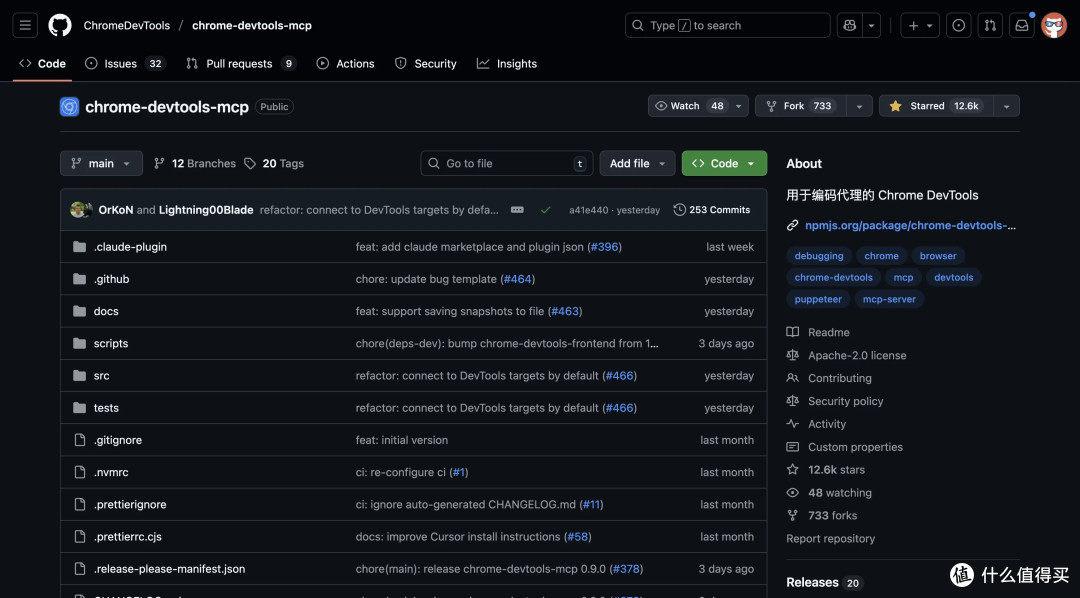The width and height of the screenshot is (1080, 598).
Task: Open commit hash a41e440
Action: [588, 210]
